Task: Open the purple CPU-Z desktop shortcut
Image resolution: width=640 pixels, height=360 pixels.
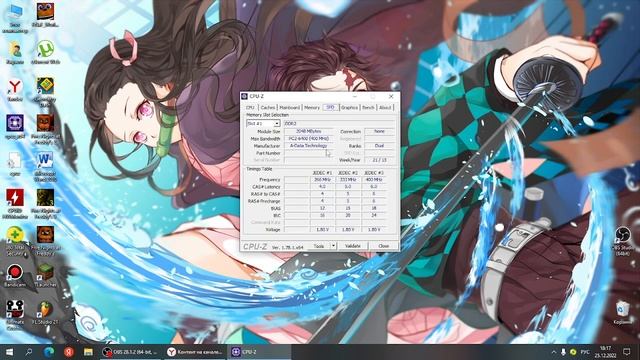Action: pyautogui.click(x=15, y=127)
